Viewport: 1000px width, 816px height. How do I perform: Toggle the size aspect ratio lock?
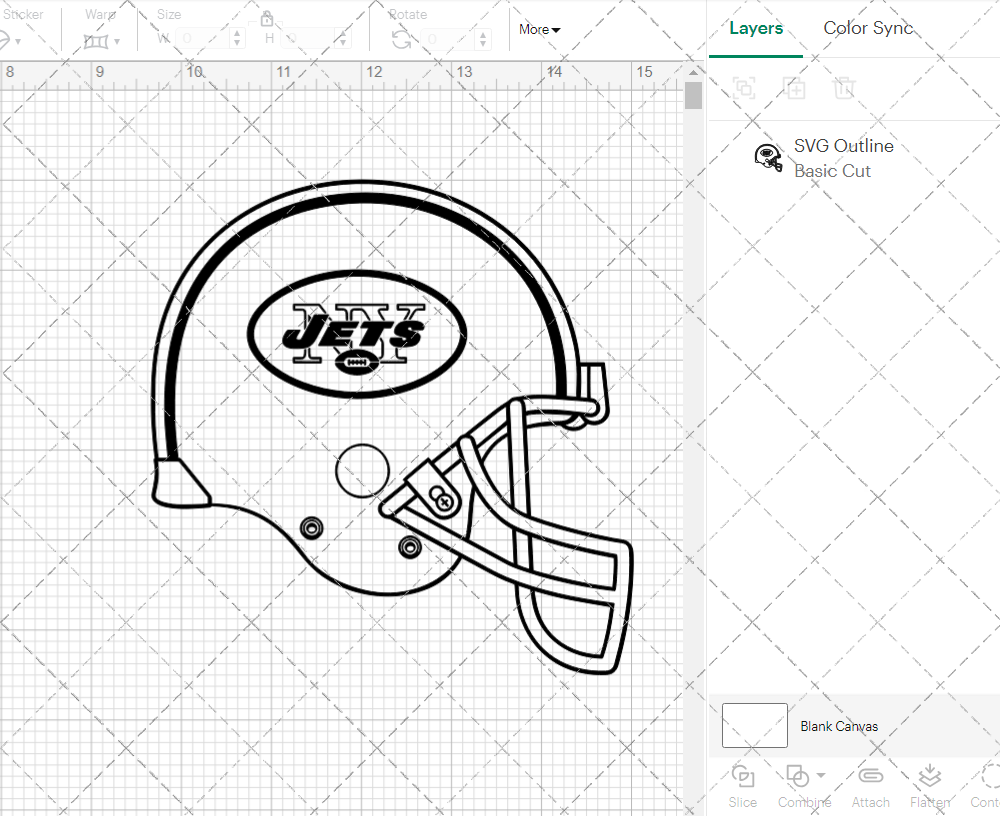click(x=267, y=19)
